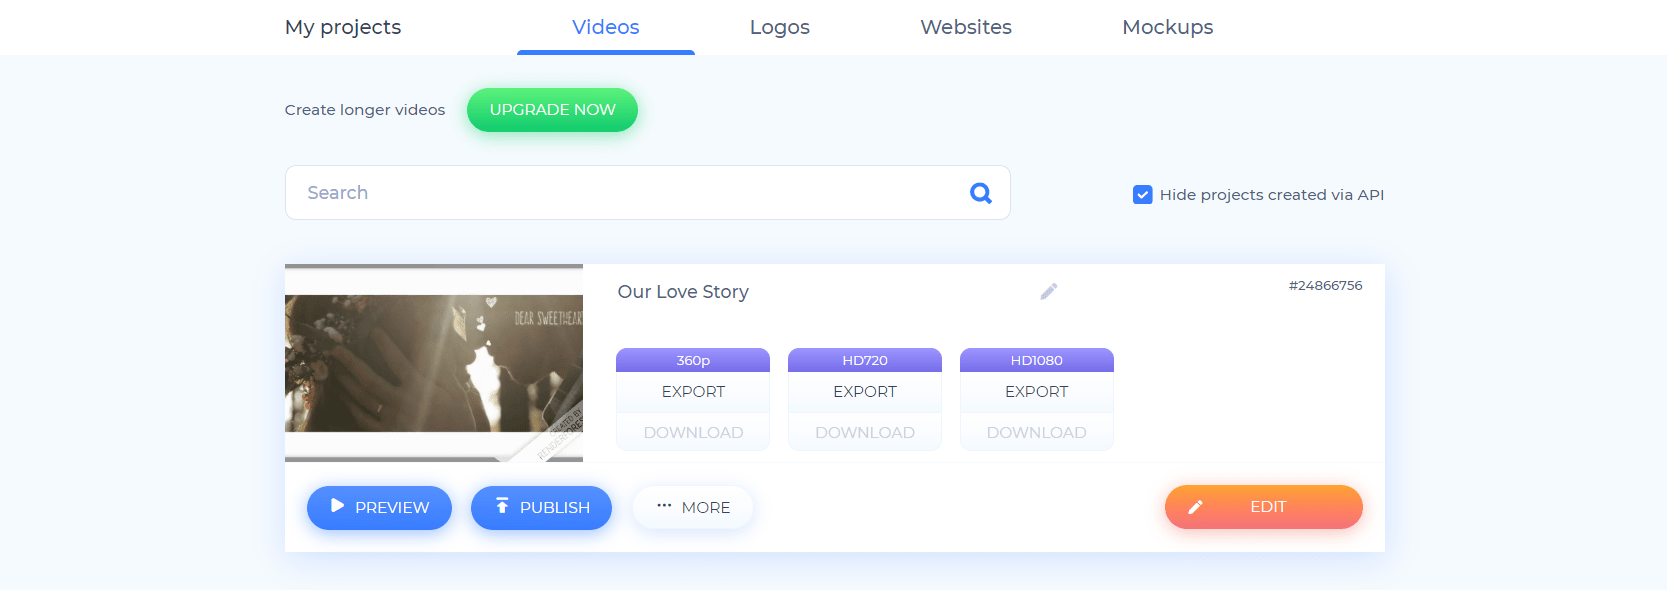The height and width of the screenshot is (590, 1667).
Task: Preview the Our Love Story video
Action: pyautogui.click(x=379, y=508)
